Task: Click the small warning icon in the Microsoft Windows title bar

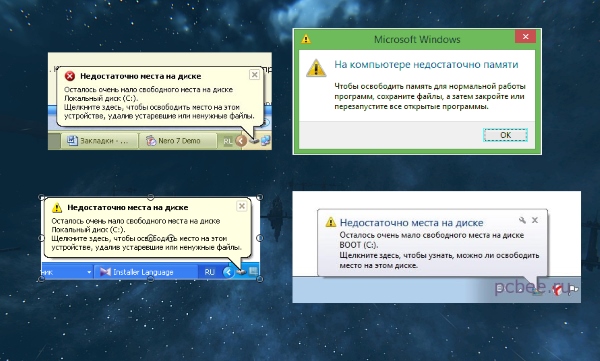Action: tap(306, 39)
